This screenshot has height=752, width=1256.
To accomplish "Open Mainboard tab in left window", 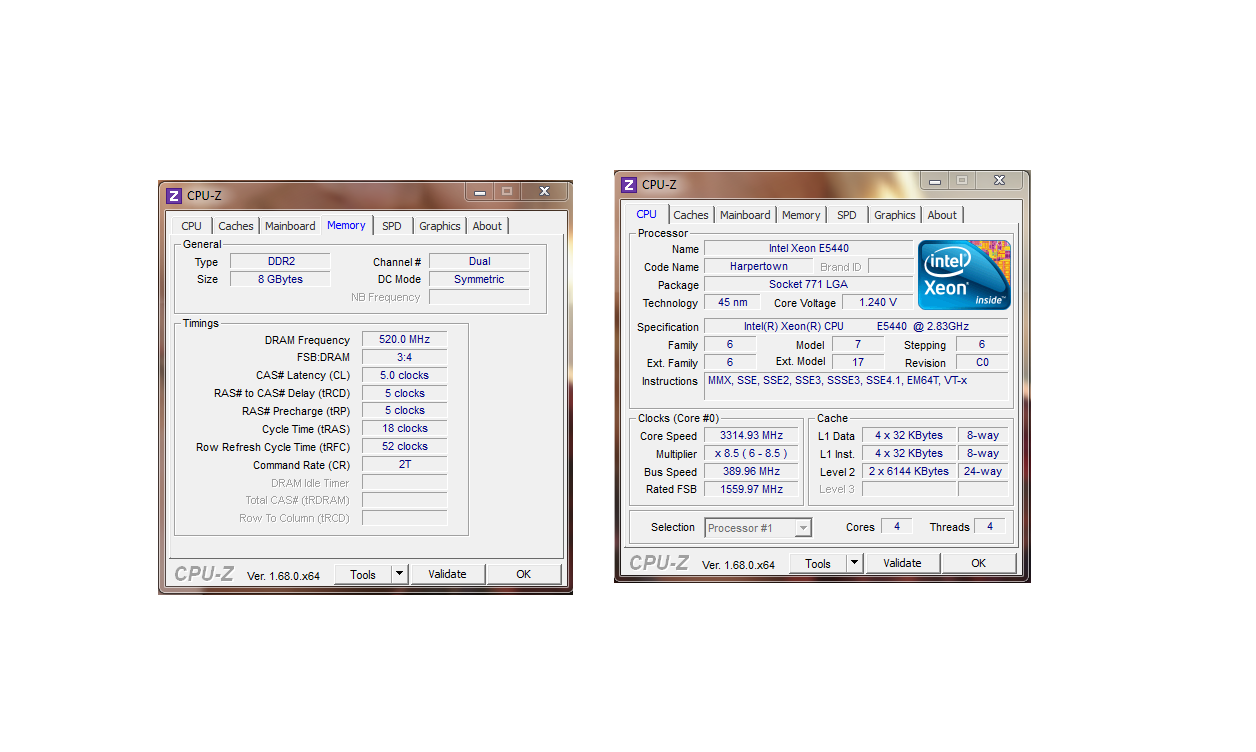I will (290, 226).
